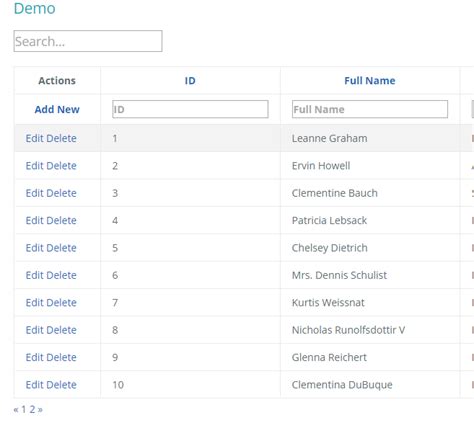The height and width of the screenshot is (428, 474).
Task: Select the name Leanne Graham
Action: [330, 138]
